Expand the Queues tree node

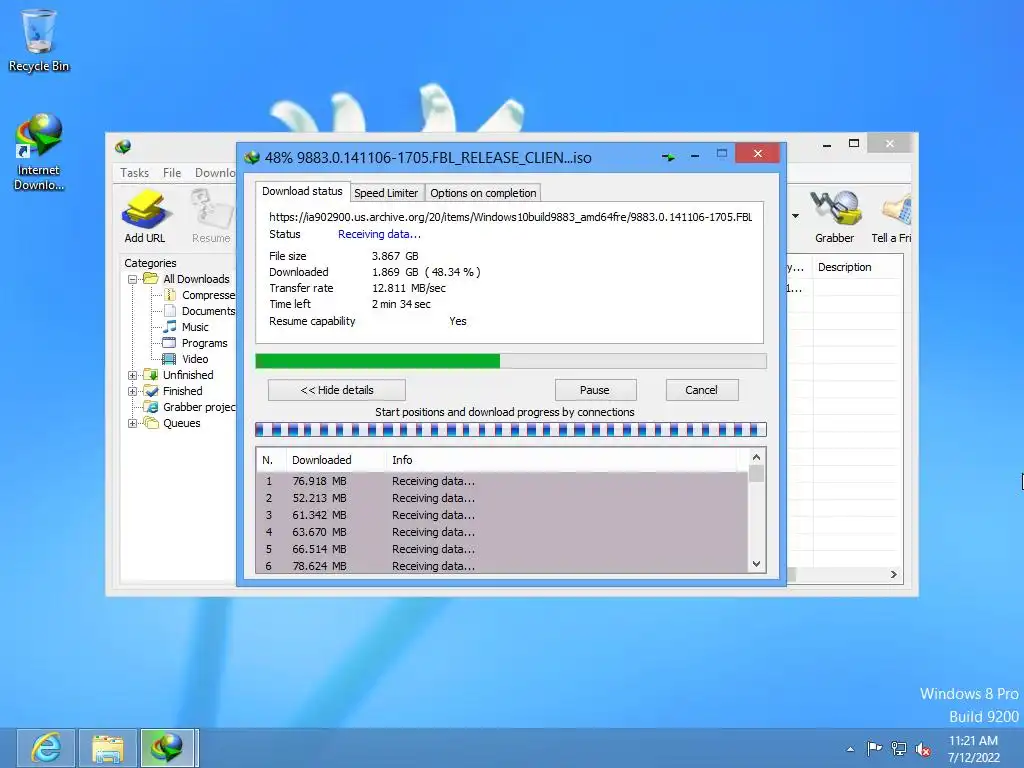(133, 423)
